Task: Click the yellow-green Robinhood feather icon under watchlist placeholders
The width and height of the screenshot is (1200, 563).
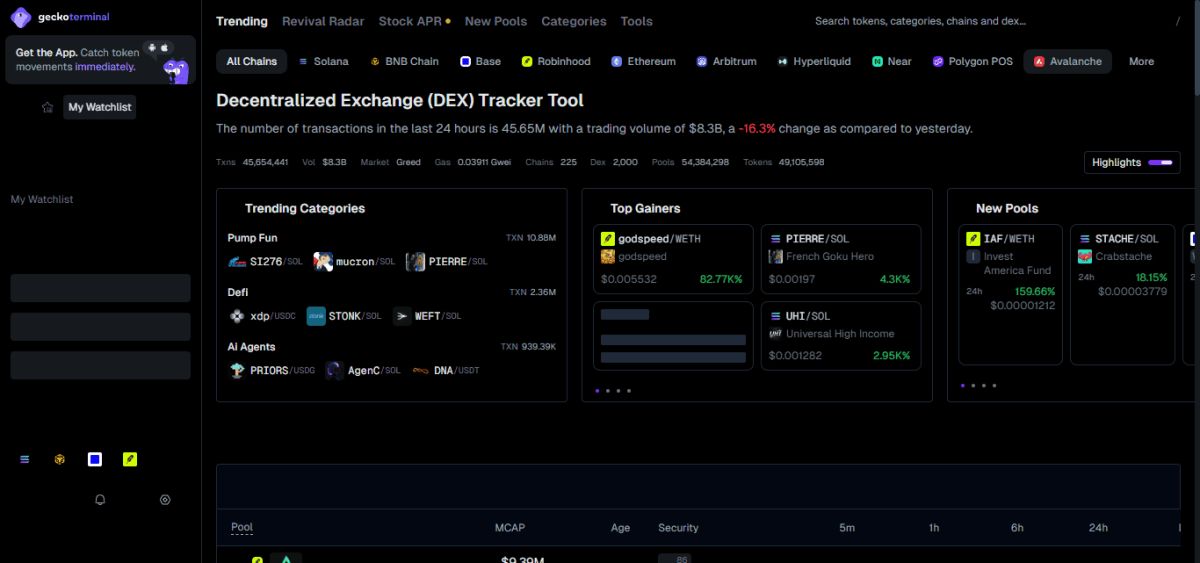Action: click(130, 459)
